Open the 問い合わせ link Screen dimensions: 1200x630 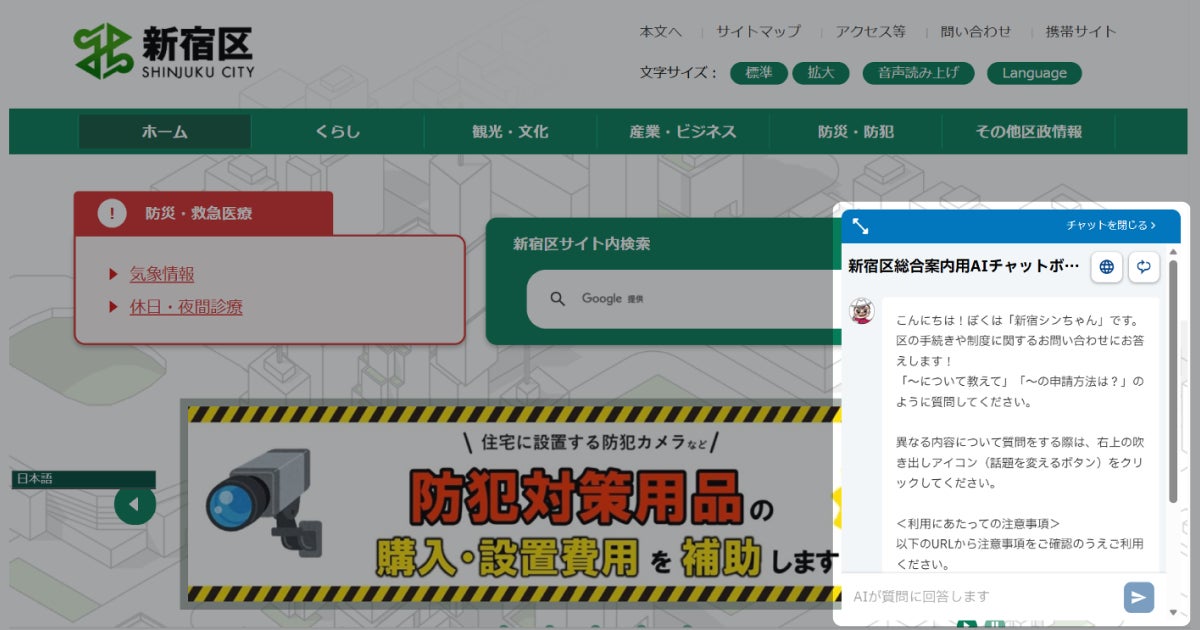click(x=976, y=31)
